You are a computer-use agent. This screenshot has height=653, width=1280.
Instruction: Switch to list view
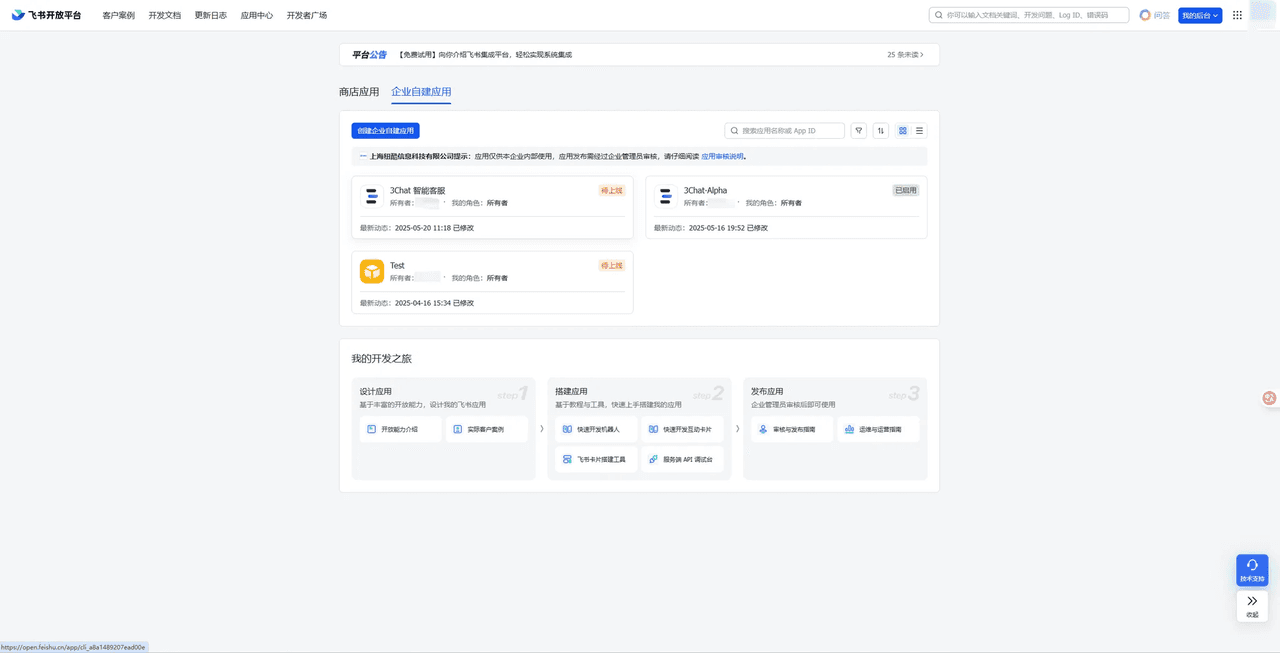920,130
